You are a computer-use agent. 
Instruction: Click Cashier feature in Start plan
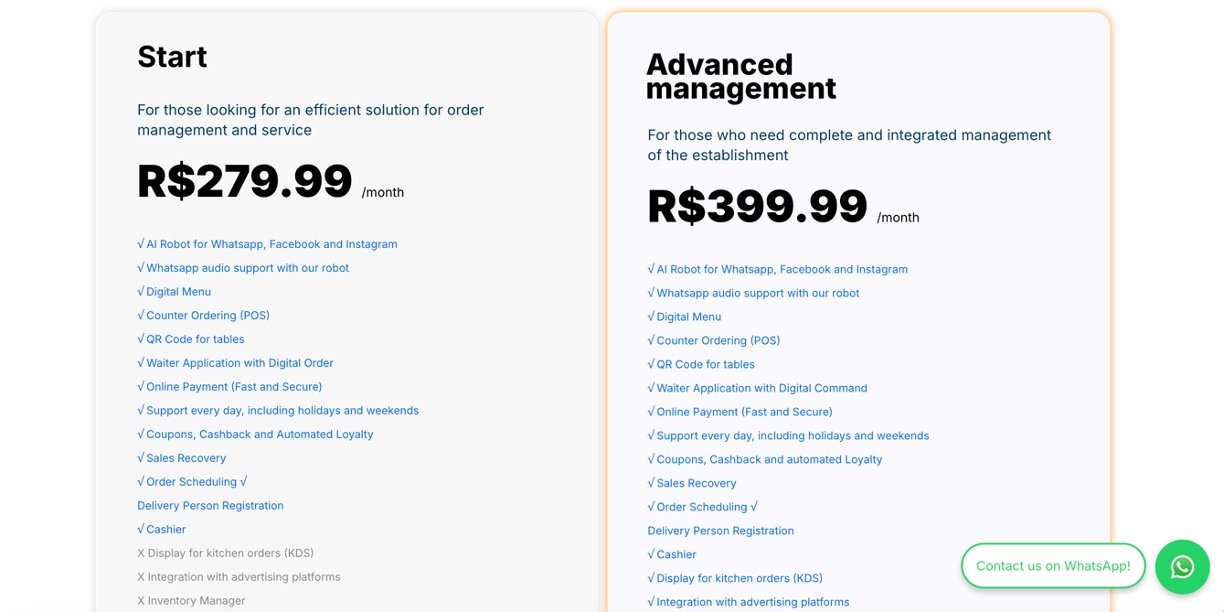162,530
